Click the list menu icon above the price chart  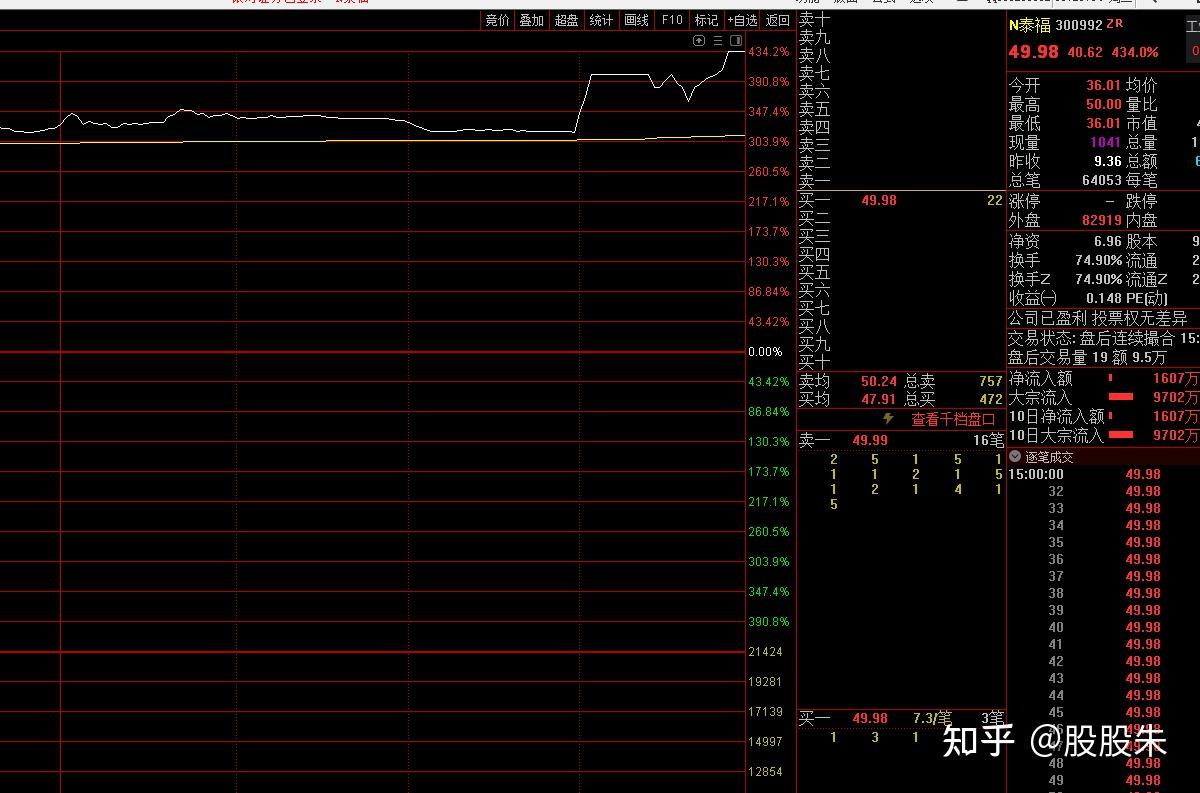point(719,40)
